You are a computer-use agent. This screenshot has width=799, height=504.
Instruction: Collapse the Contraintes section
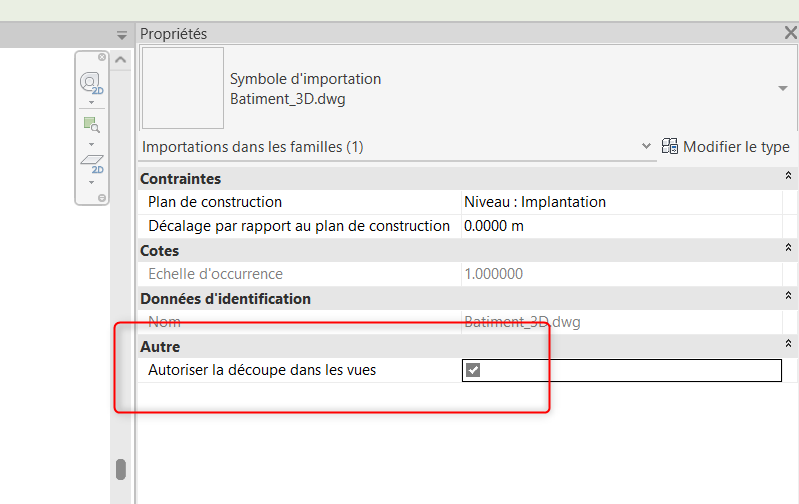pyautogui.click(x=788, y=175)
